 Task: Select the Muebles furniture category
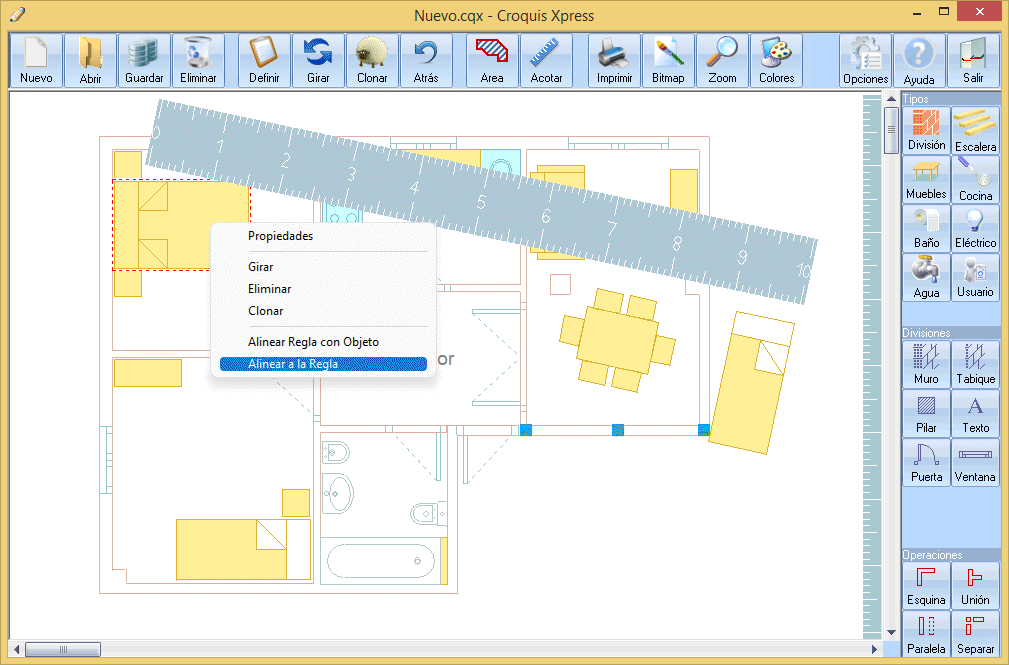[926, 179]
